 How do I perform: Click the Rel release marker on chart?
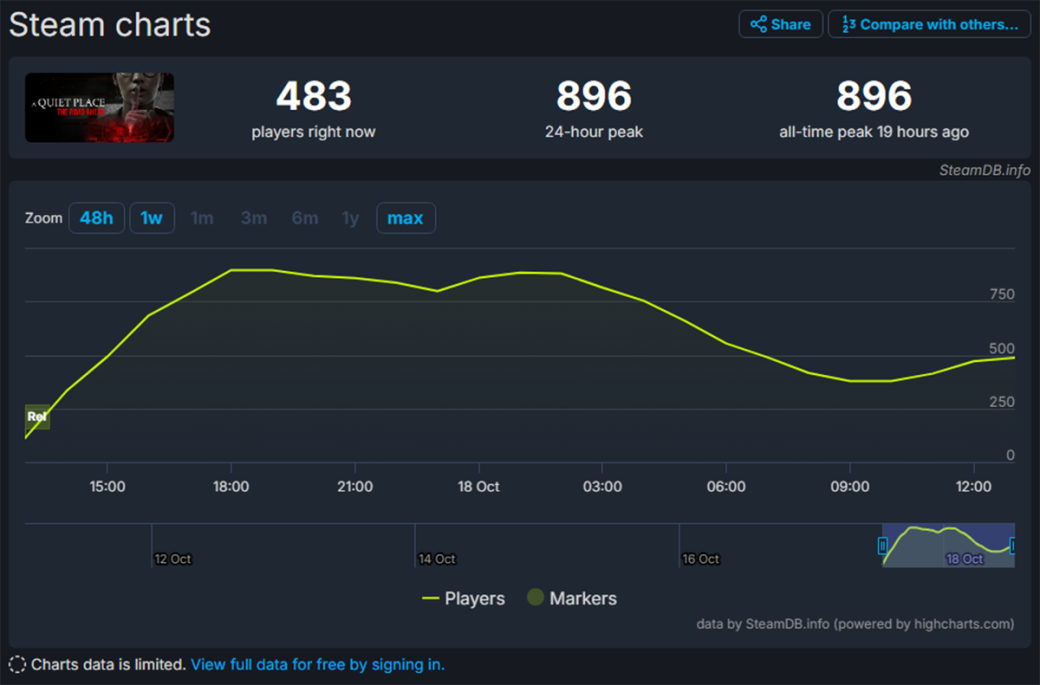pyautogui.click(x=37, y=417)
